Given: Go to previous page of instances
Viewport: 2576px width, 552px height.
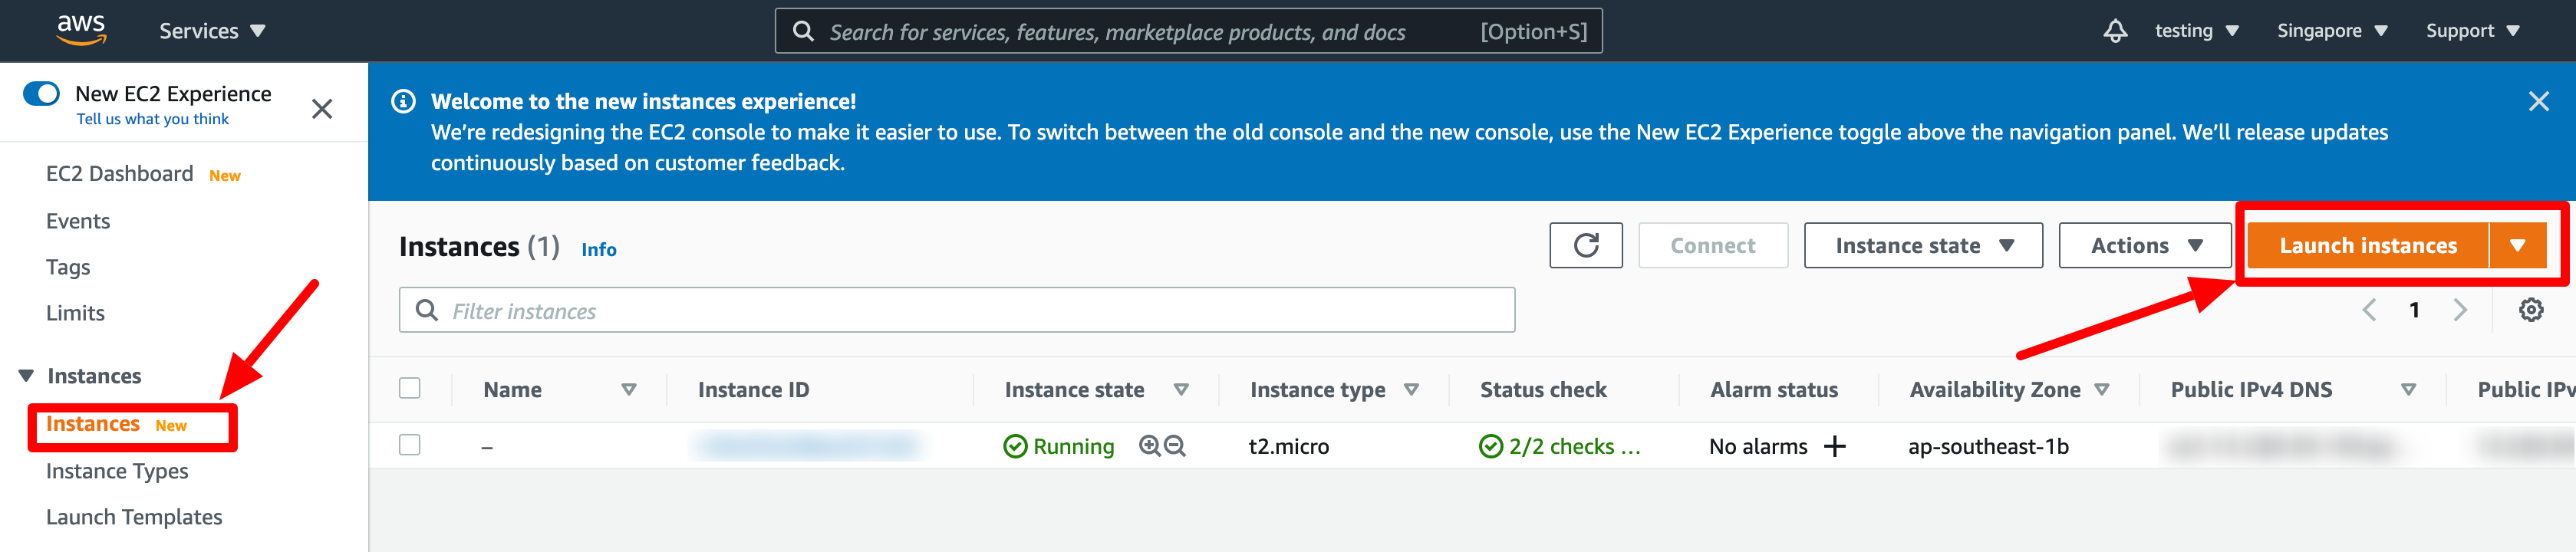Looking at the screenshot, I should (2369, 310).
